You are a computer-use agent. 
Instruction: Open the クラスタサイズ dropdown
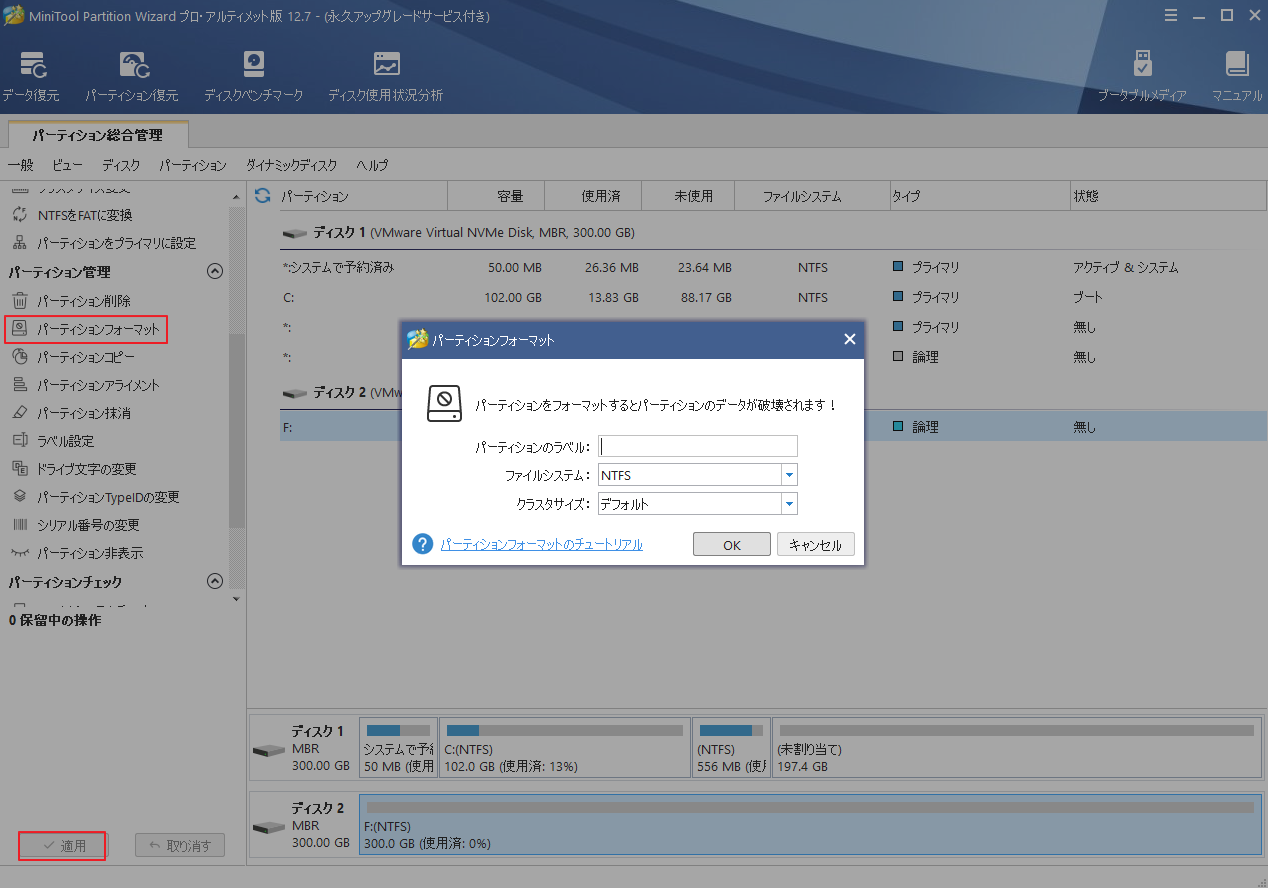coord(788,504)
